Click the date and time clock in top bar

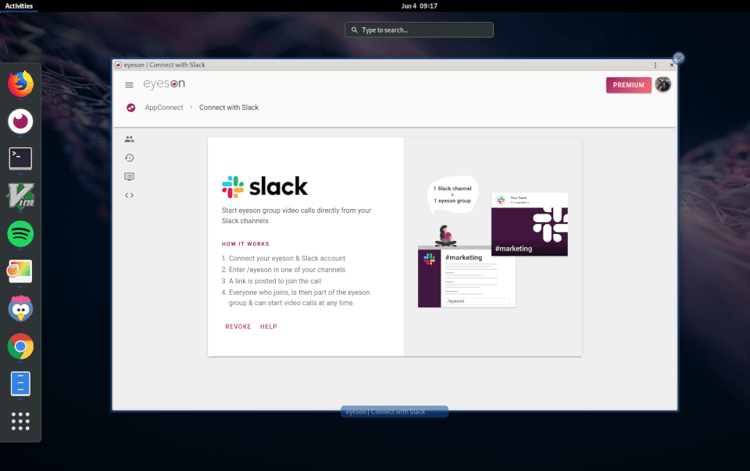click(419, 6)
